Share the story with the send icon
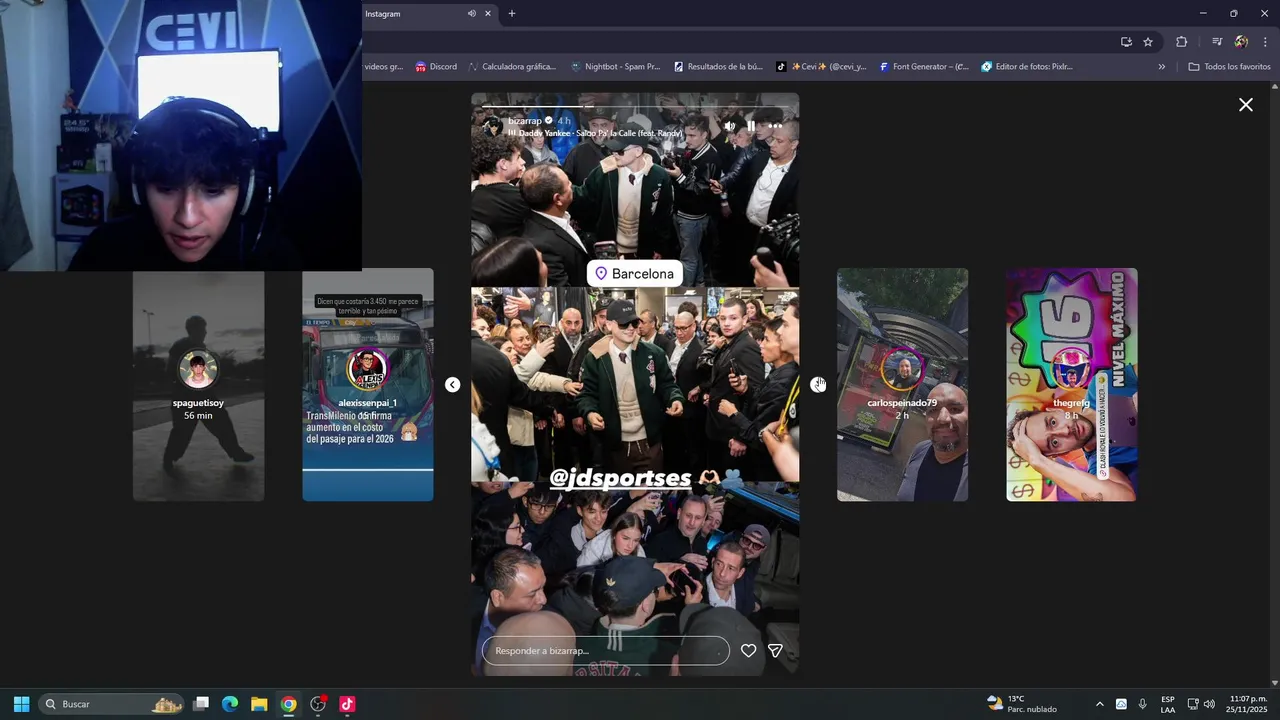 (x=775, y=651)
